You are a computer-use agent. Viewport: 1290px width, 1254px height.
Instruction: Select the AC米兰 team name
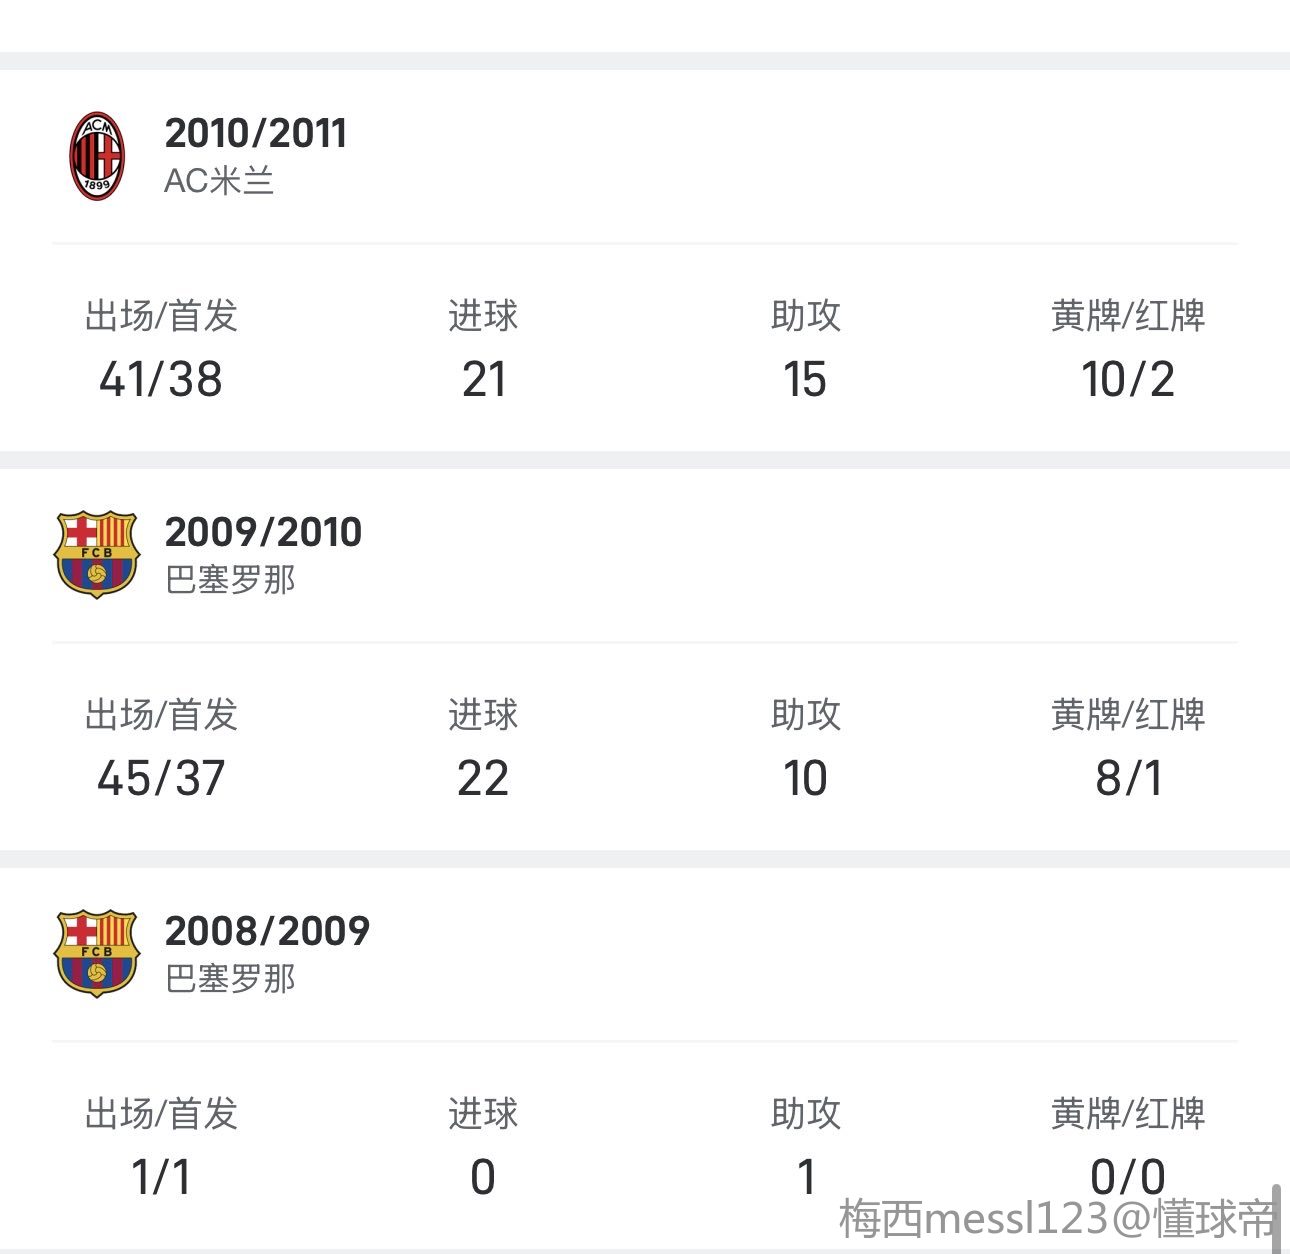click(x=219, y=181)
